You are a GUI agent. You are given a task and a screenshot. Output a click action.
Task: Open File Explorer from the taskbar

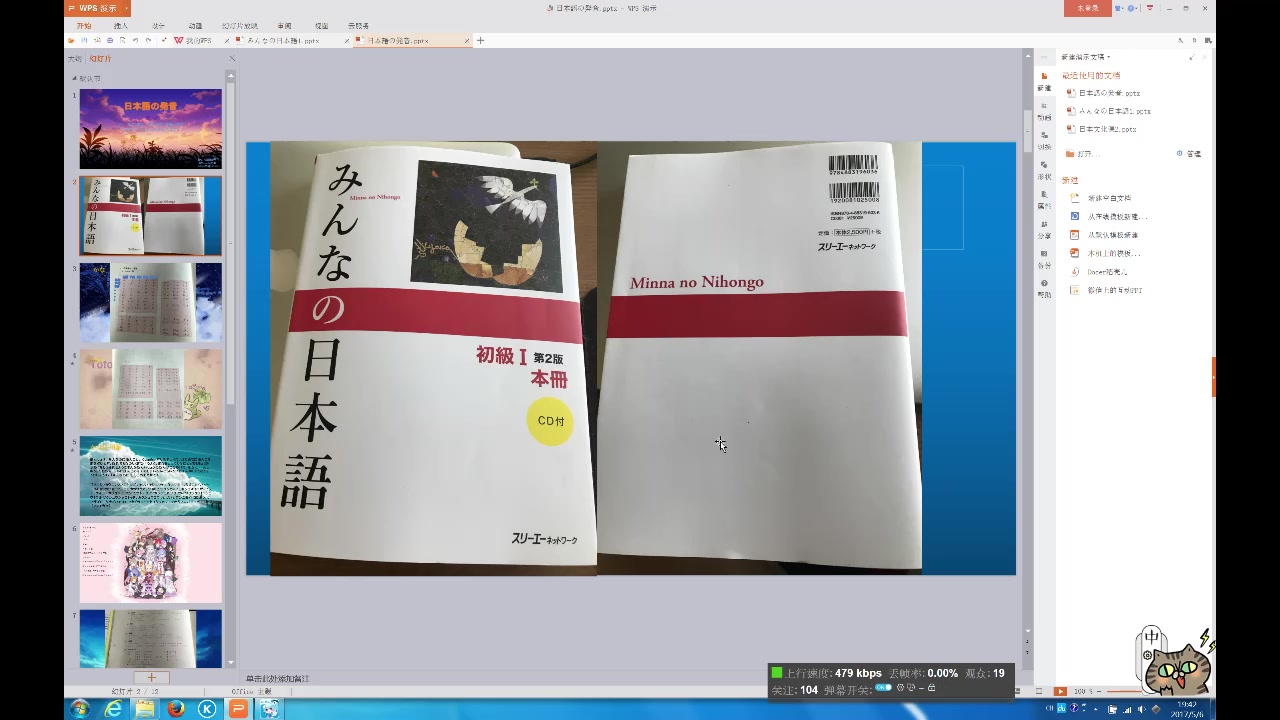pos(145,709)
